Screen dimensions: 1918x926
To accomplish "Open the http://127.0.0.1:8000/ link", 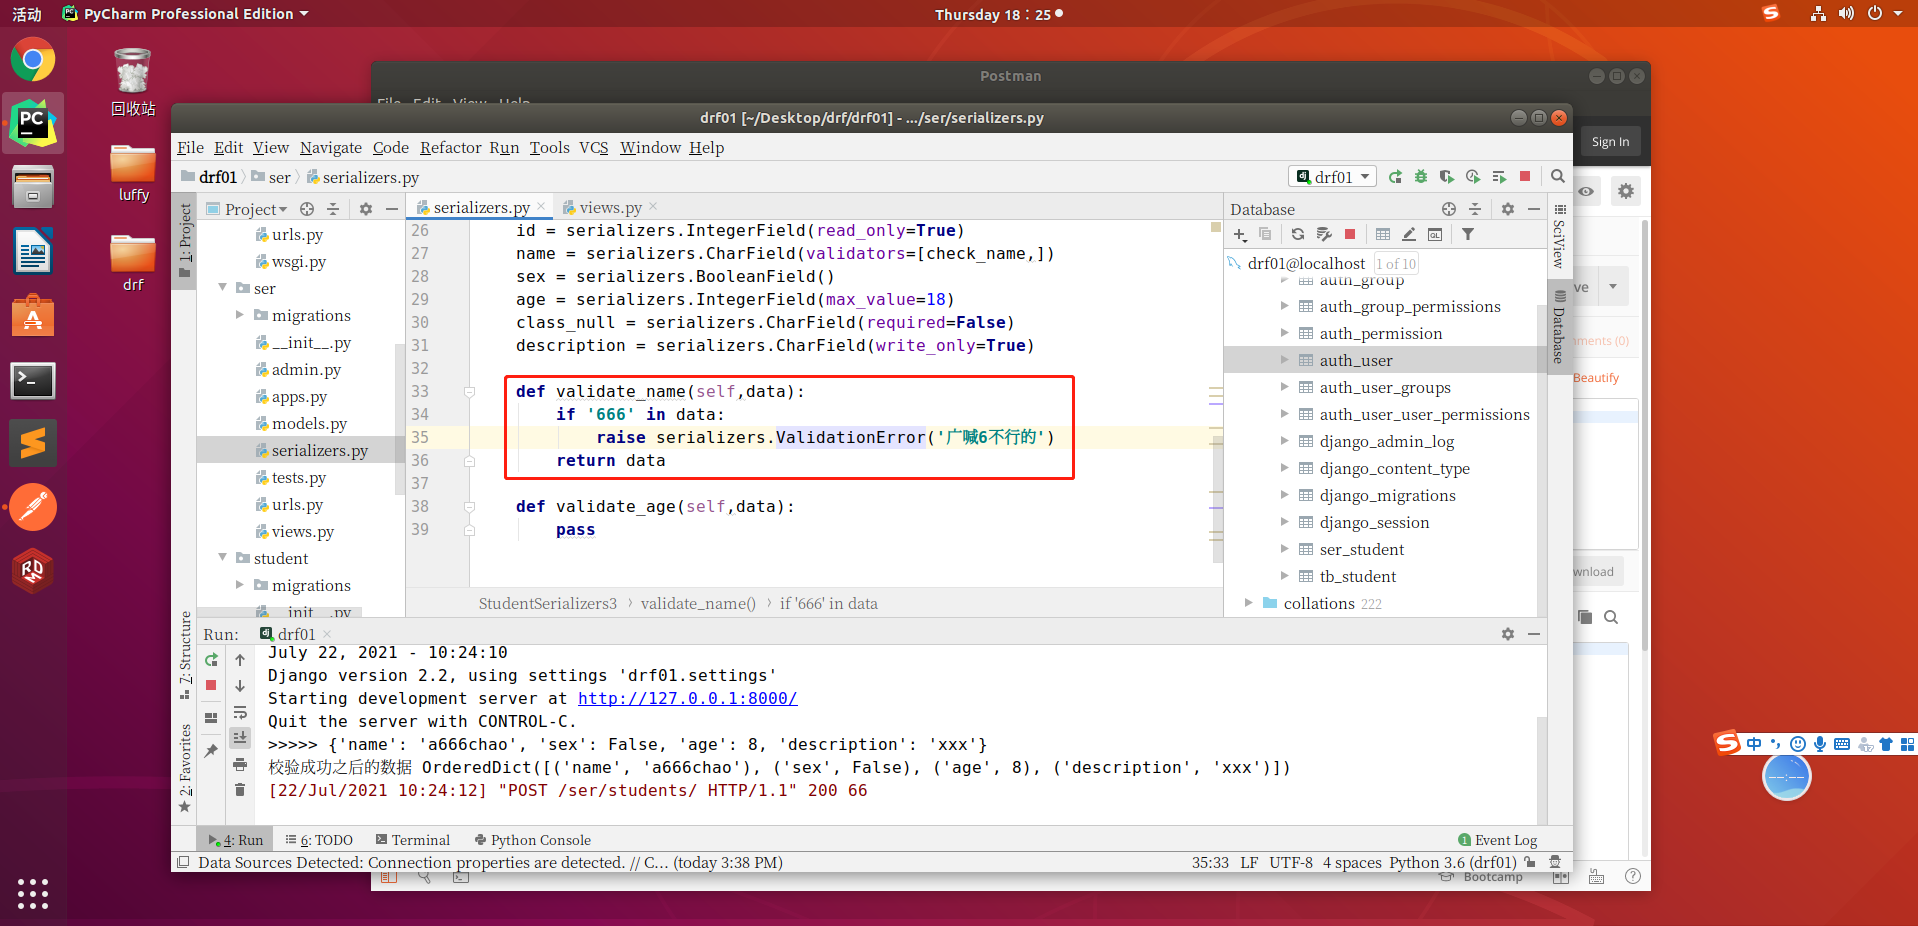I will click(x=688, y=698).
